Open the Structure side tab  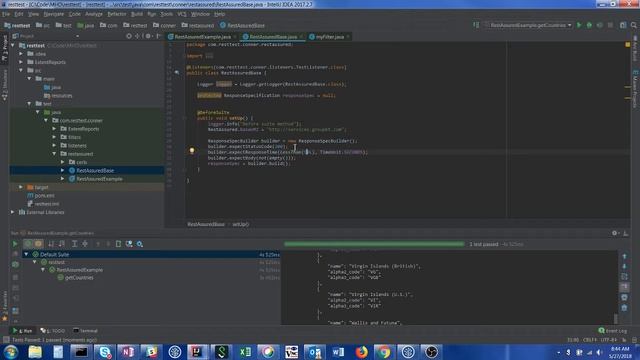[x=4, y=85]
